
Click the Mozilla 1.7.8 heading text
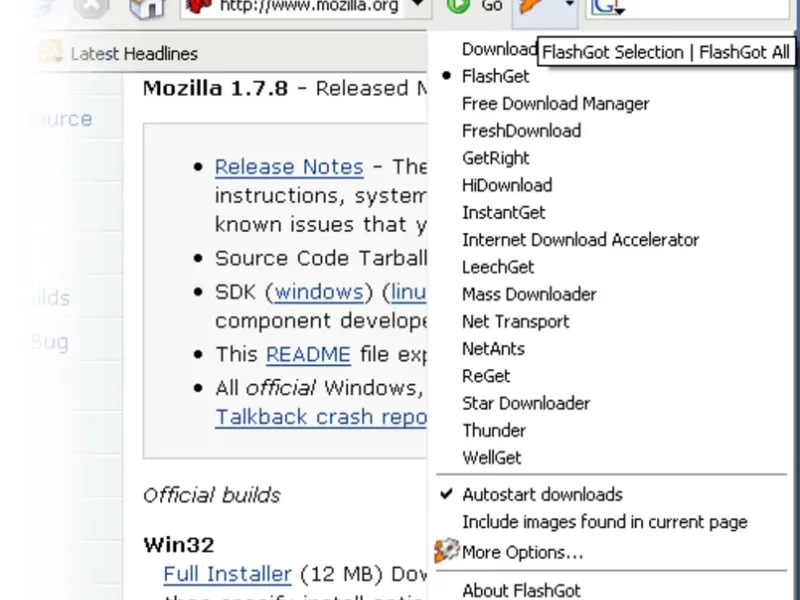[215, 88]
